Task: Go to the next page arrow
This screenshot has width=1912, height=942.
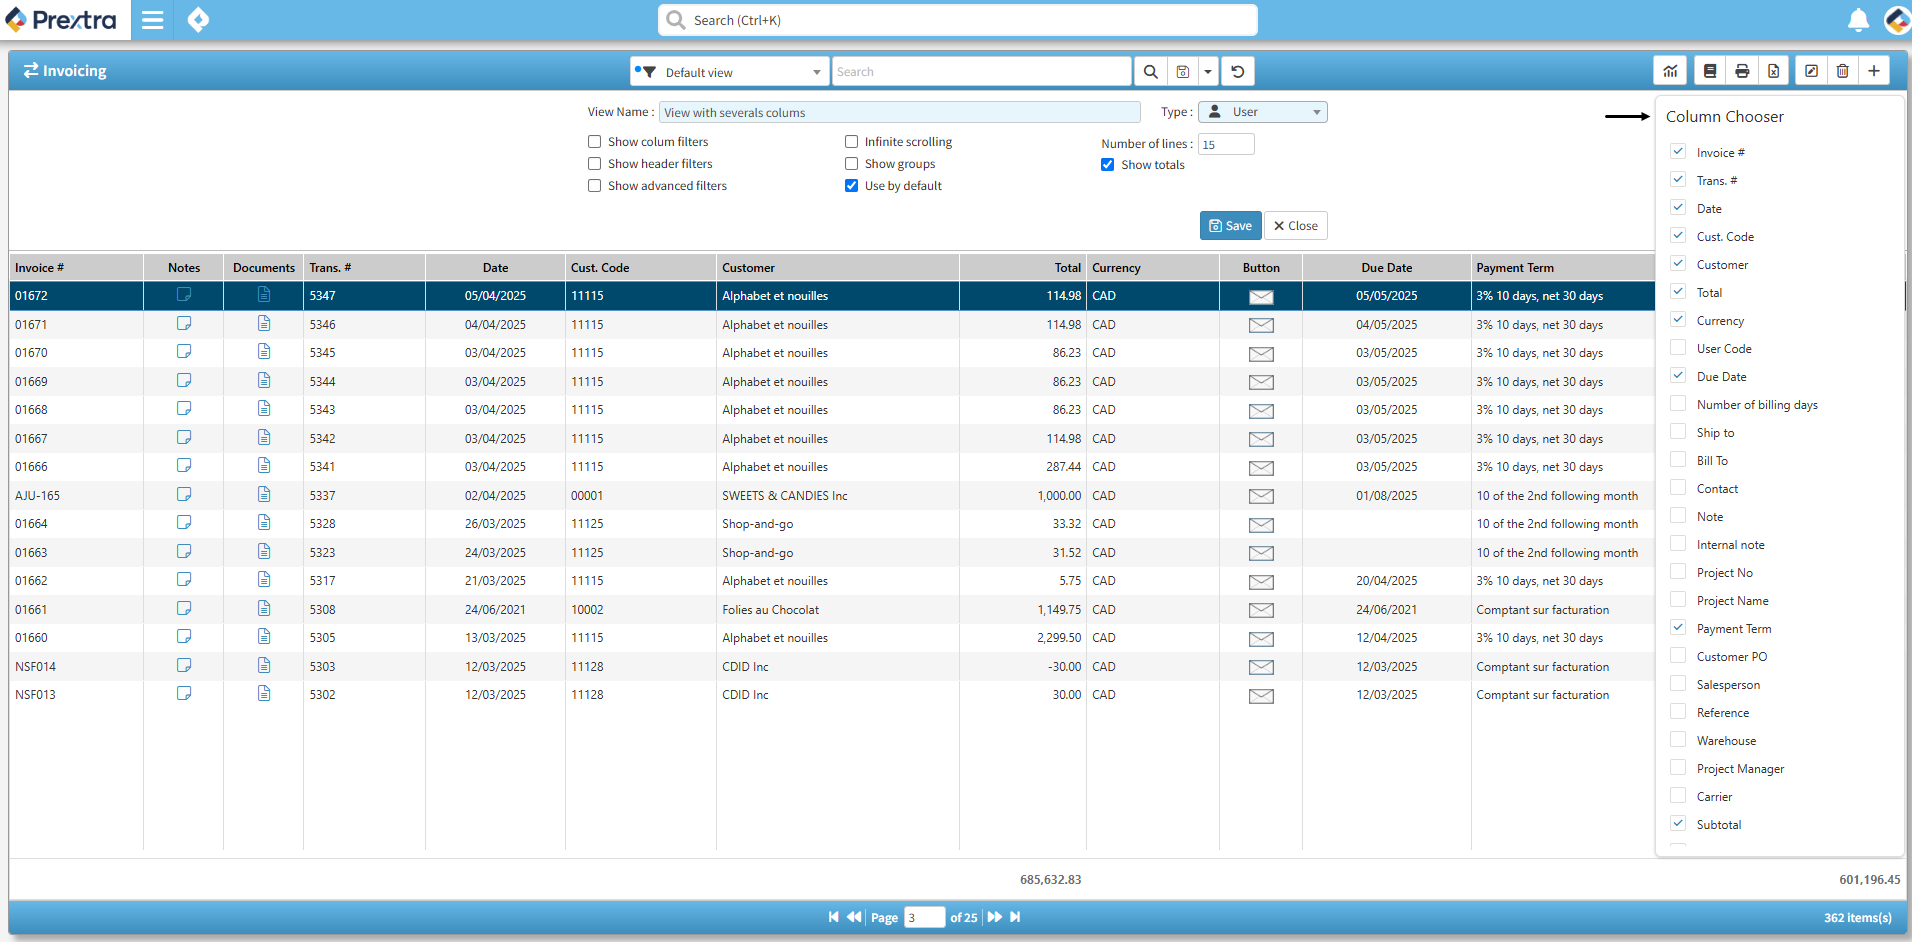Action: coord(994,917)
